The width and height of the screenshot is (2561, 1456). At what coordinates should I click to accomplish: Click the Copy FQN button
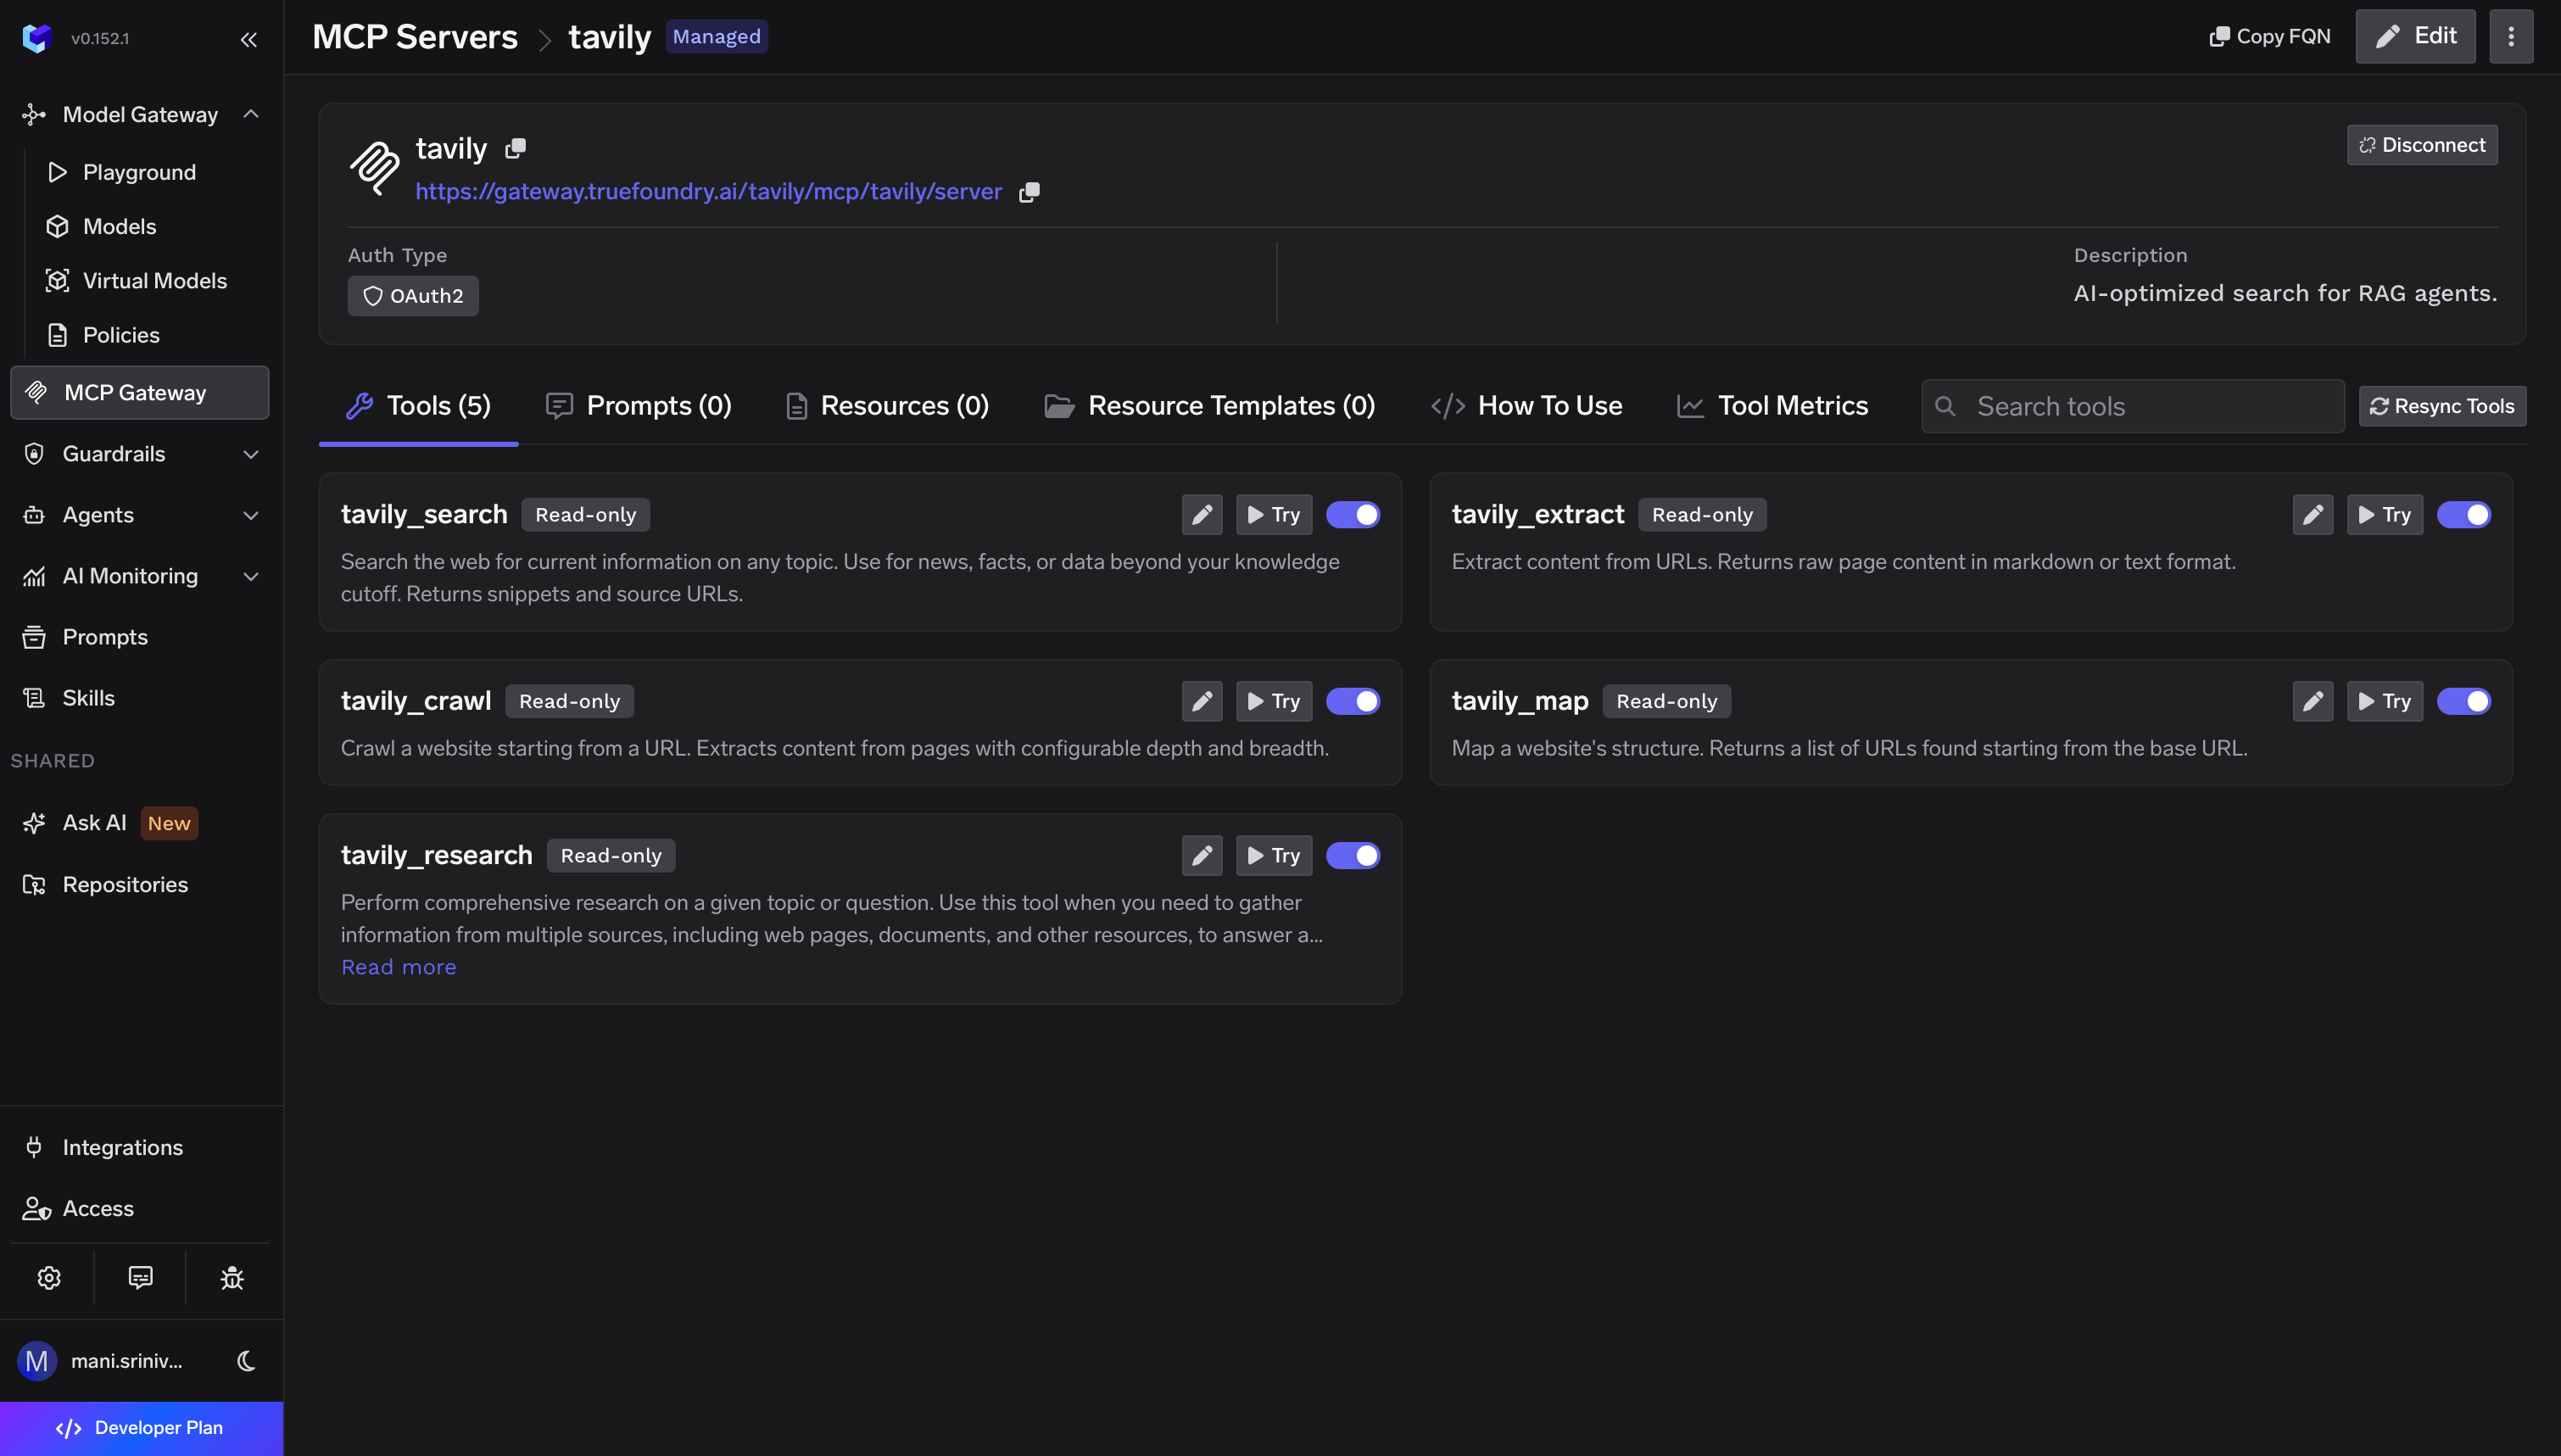tap(2270, 37)
